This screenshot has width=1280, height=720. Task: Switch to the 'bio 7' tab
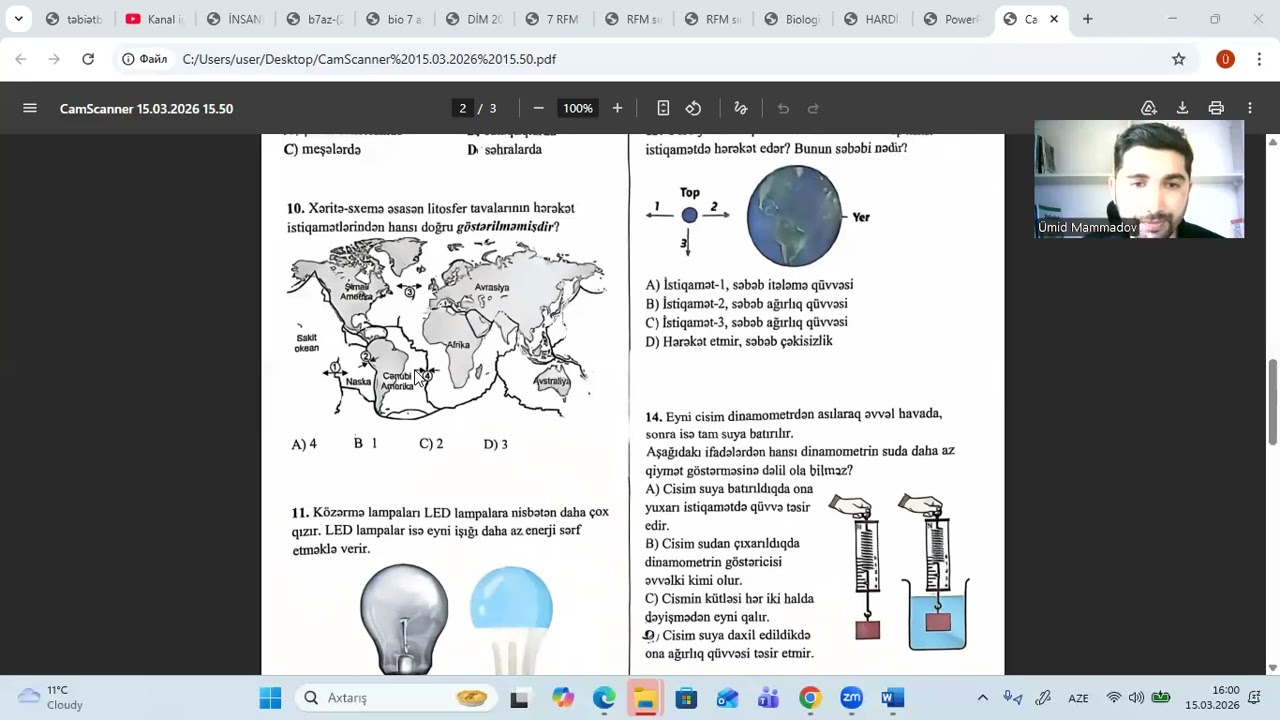coord(394,19)
